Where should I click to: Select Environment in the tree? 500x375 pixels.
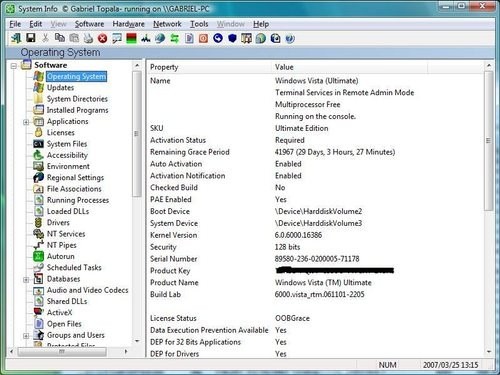click(x=68, y=166)
